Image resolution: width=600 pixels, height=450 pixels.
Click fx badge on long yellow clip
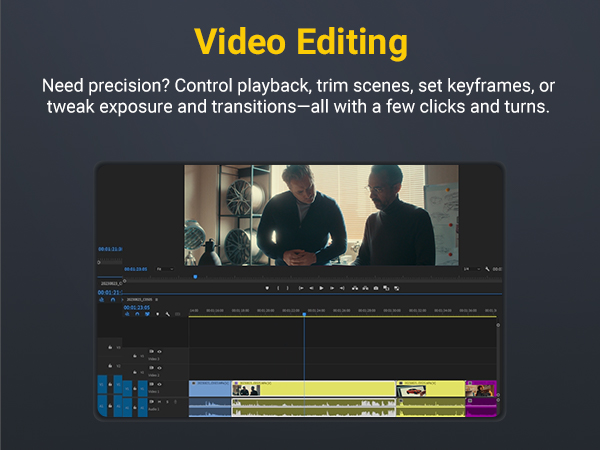click(x=236, y=383)
